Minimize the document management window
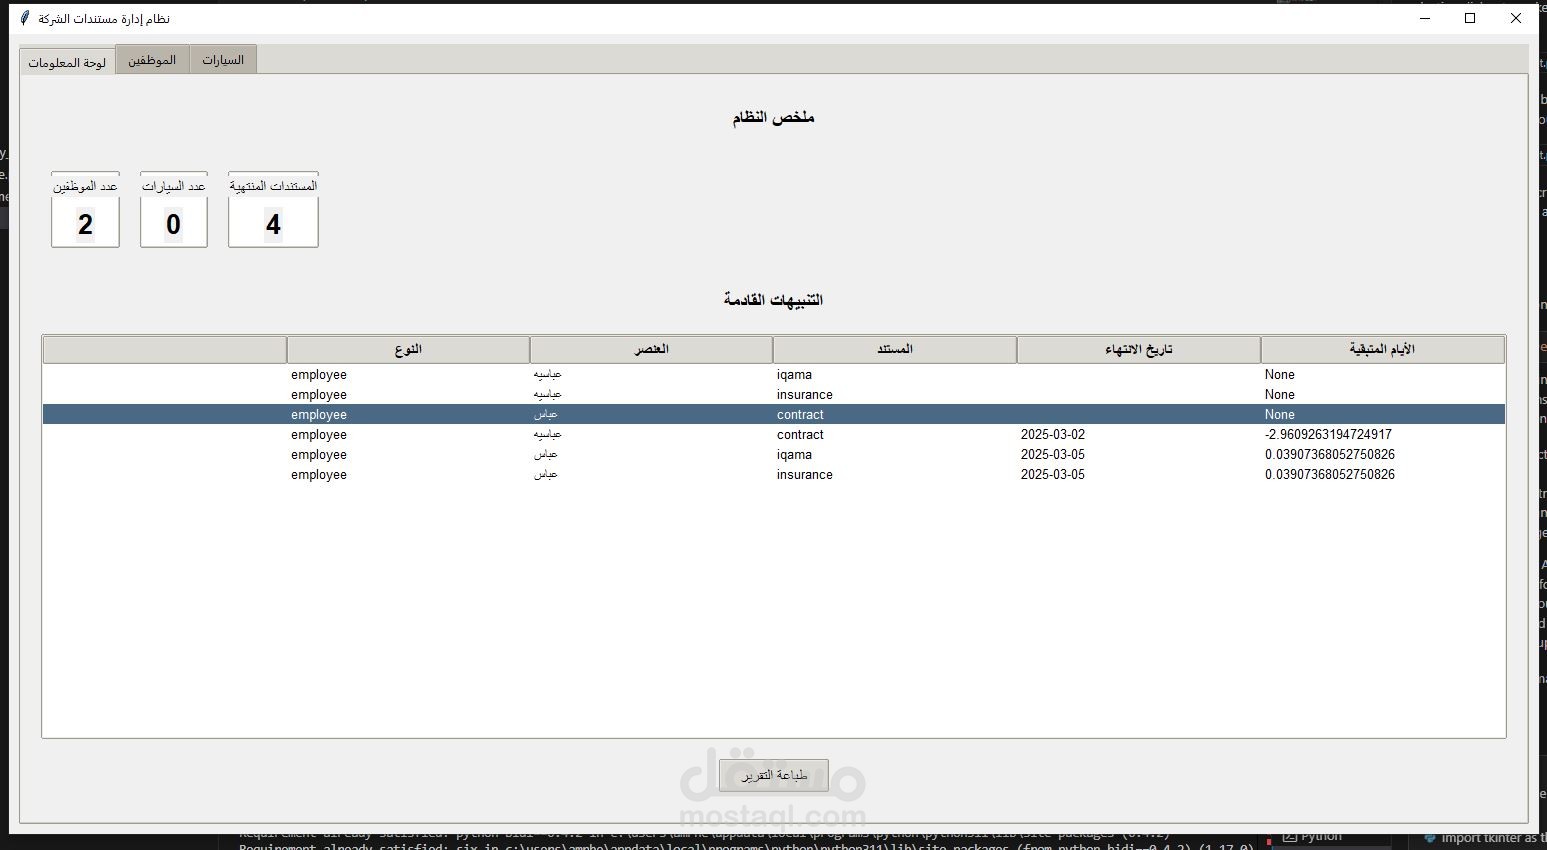Viewport: 1547px width, 850px height. click(x=1425, y=18)
